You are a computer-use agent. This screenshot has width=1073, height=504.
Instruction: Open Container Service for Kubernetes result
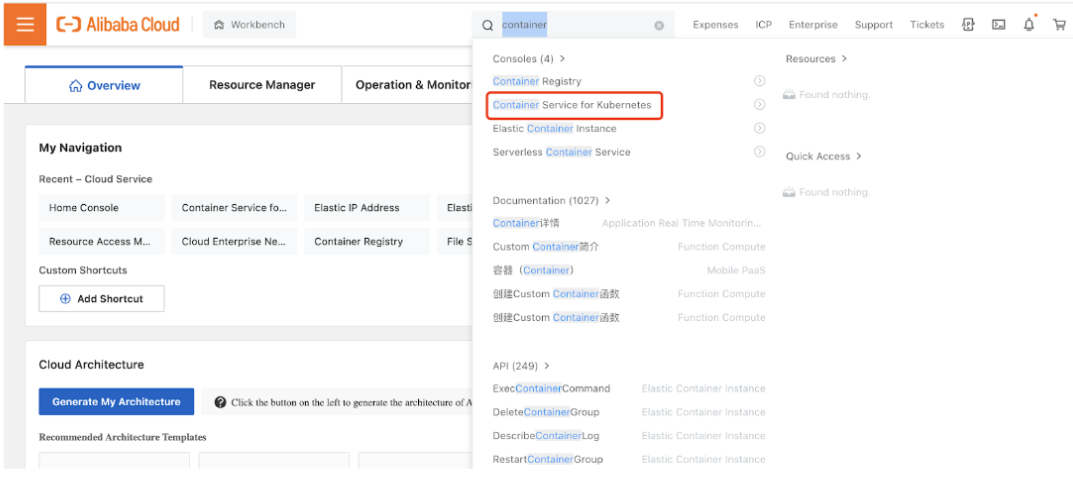(572, 105)
